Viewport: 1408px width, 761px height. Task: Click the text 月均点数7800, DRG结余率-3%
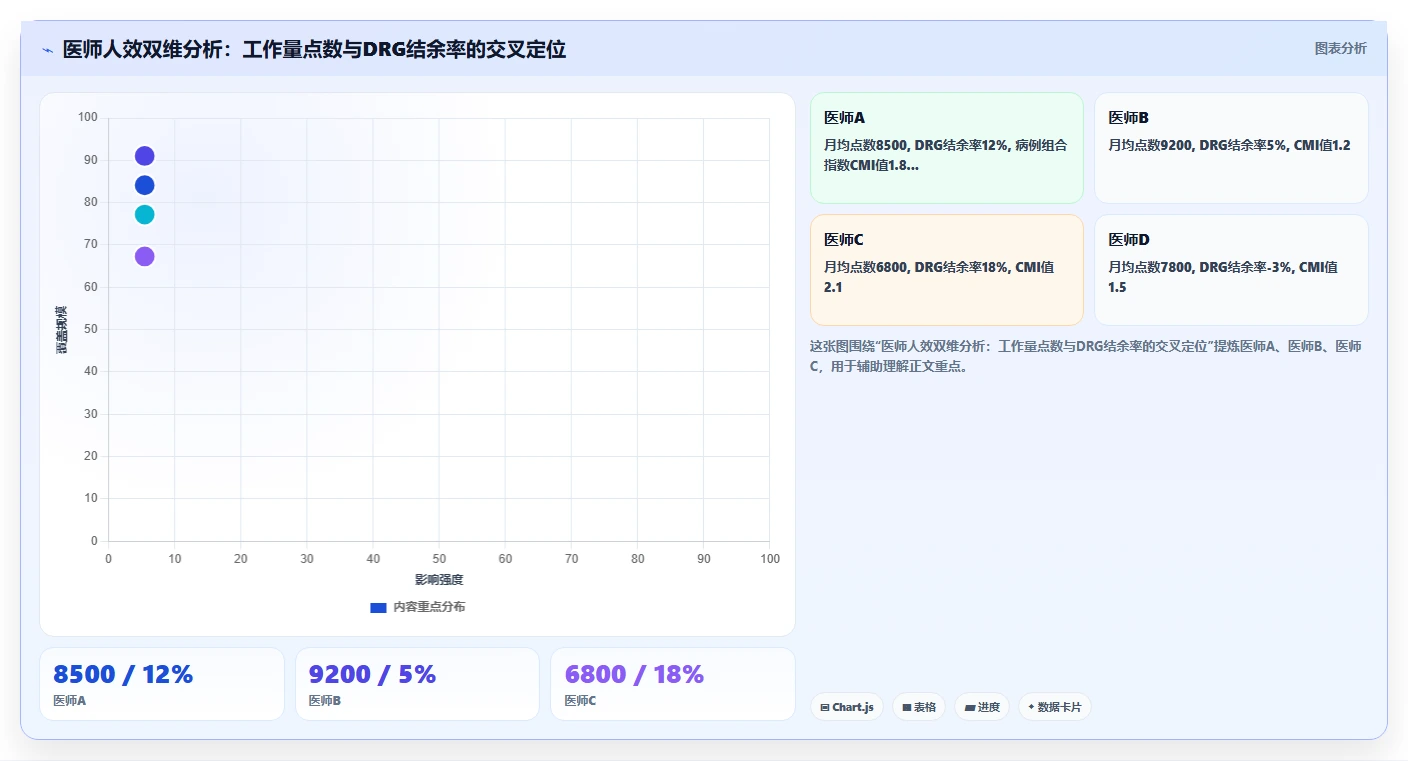tap(1199, 267)
